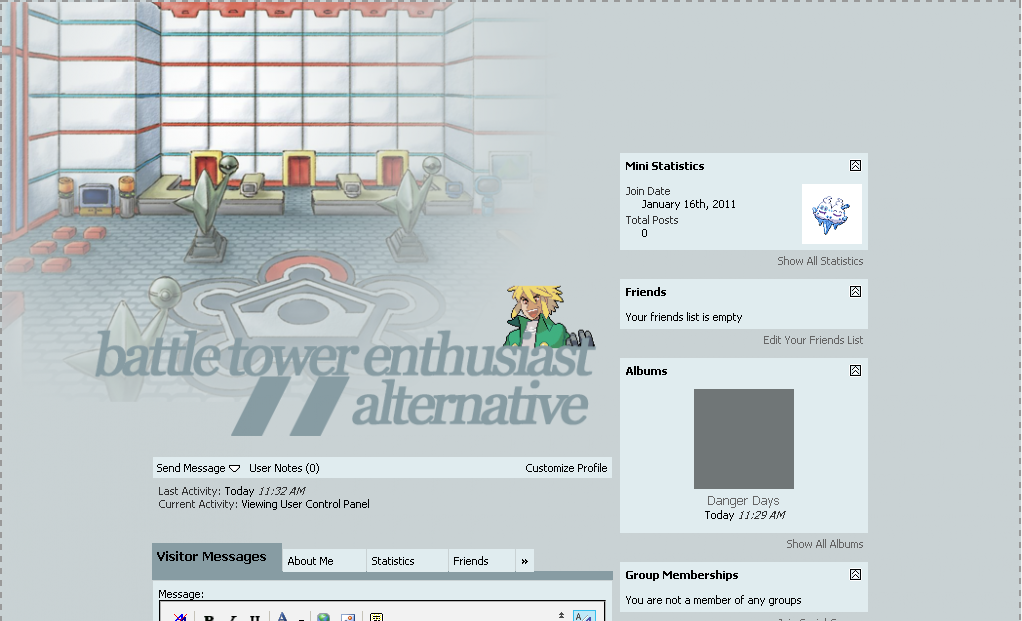Collapse the Group Memberships block

coord(855,574)
